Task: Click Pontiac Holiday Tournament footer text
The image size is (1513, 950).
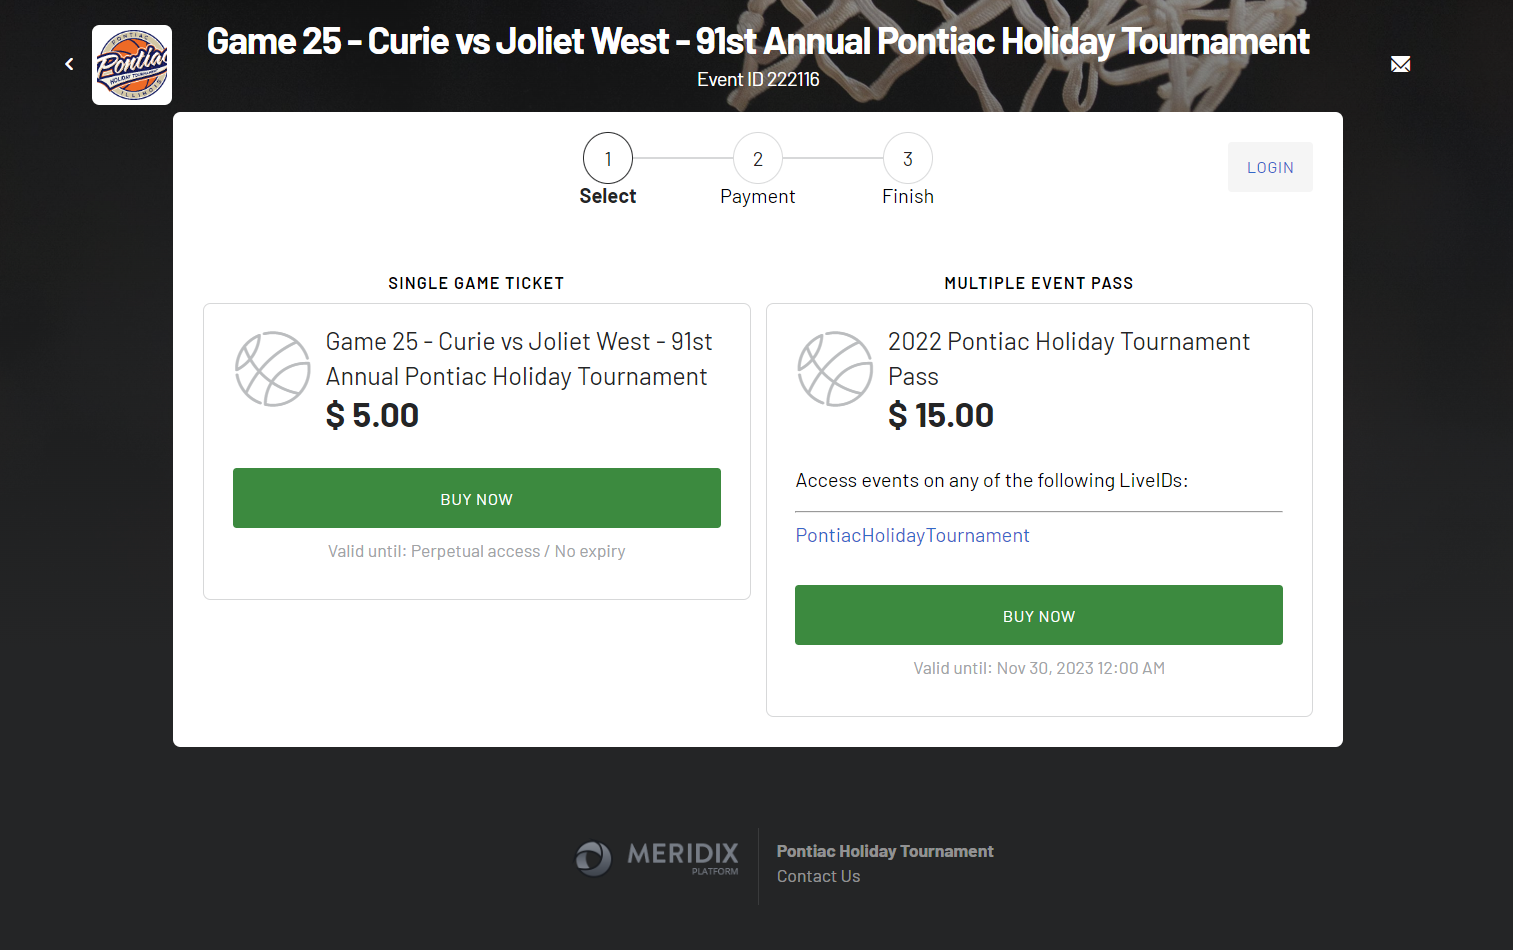Action: coord(885,851)
